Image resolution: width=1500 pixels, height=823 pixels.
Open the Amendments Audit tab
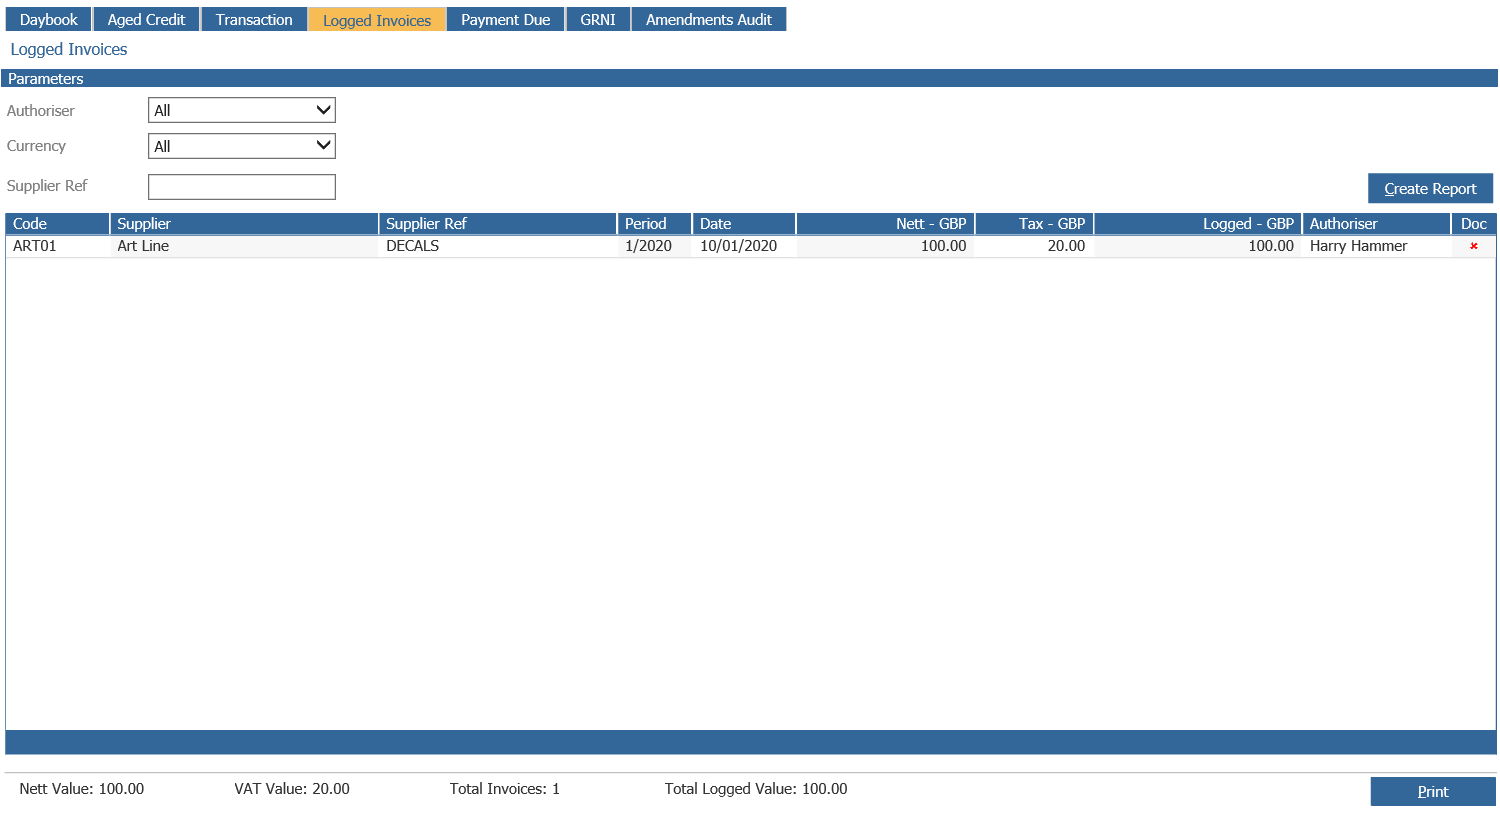[708, 18]
